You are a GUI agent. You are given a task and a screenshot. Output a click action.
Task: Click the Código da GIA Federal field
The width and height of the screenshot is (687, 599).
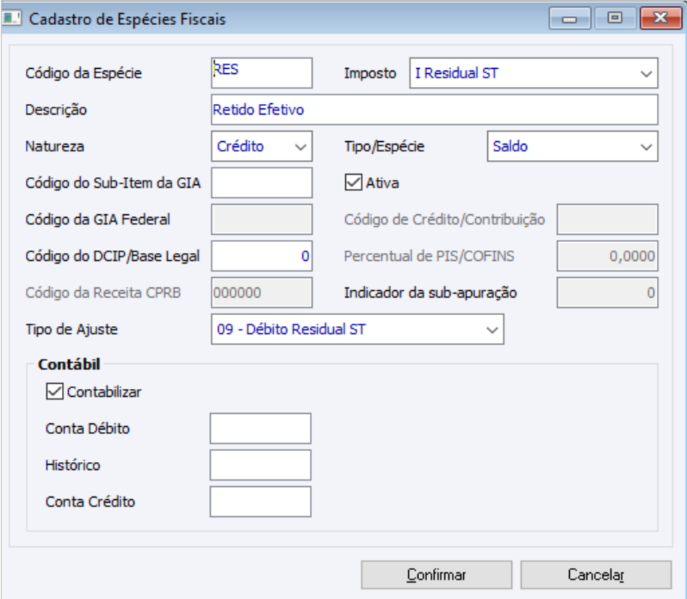point(262,219)
